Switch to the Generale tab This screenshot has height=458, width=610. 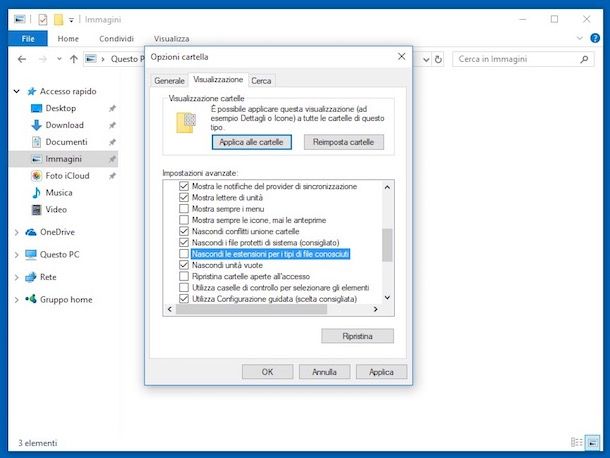coord(169,80)
